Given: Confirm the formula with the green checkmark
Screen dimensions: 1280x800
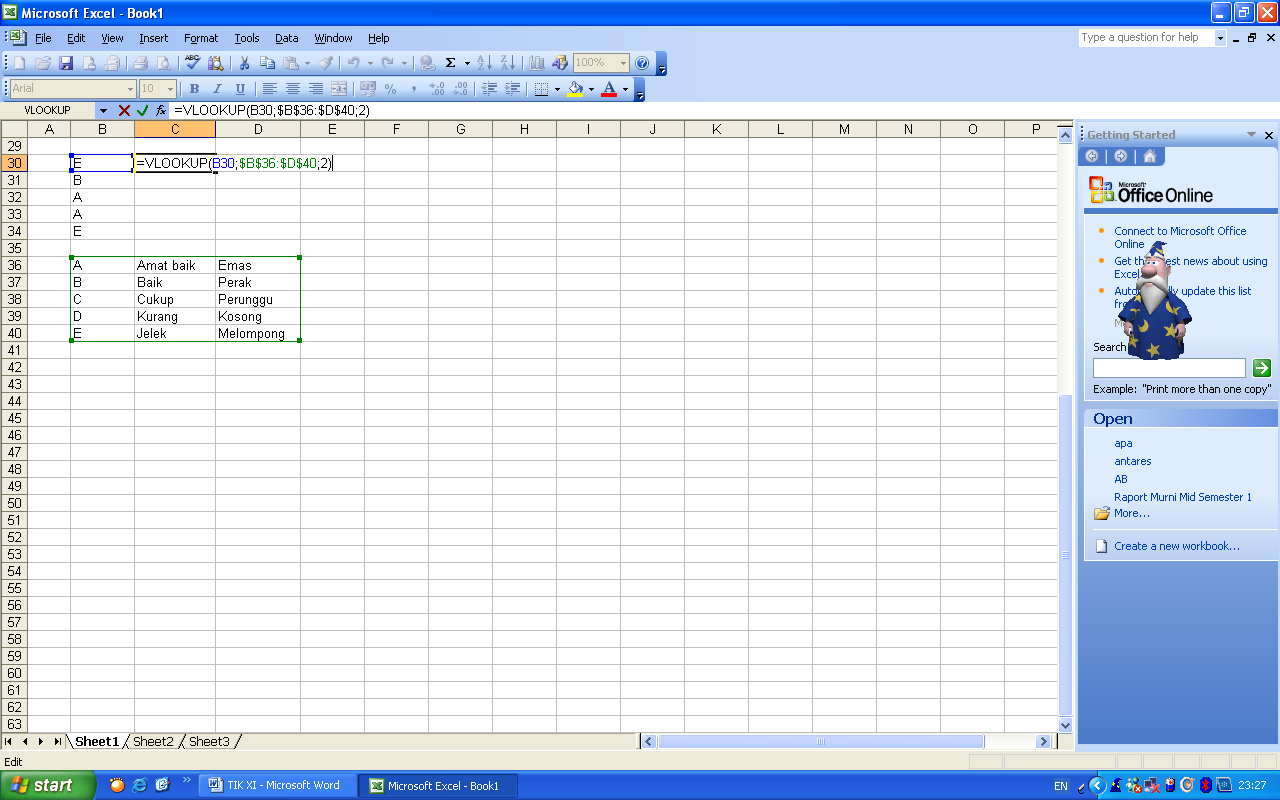Looking at the screenshot, I should [x=142, y=110].
